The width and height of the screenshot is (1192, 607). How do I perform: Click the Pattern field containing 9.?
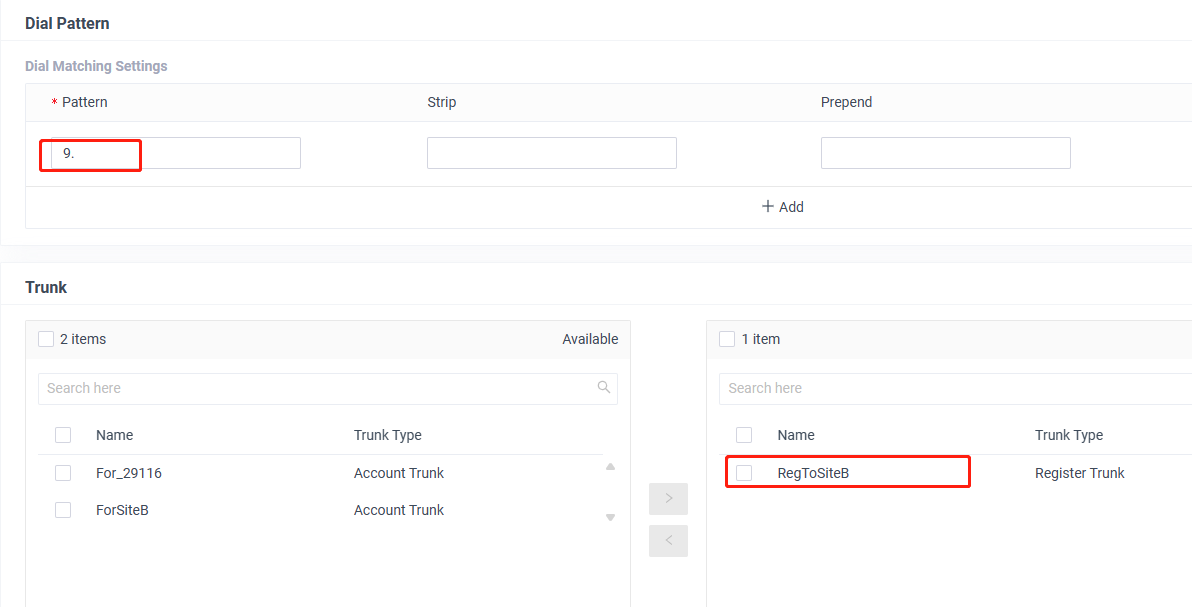175,153
